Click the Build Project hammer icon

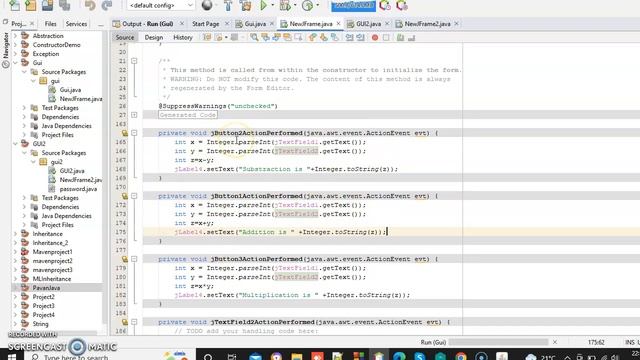[x=228, y=5]
